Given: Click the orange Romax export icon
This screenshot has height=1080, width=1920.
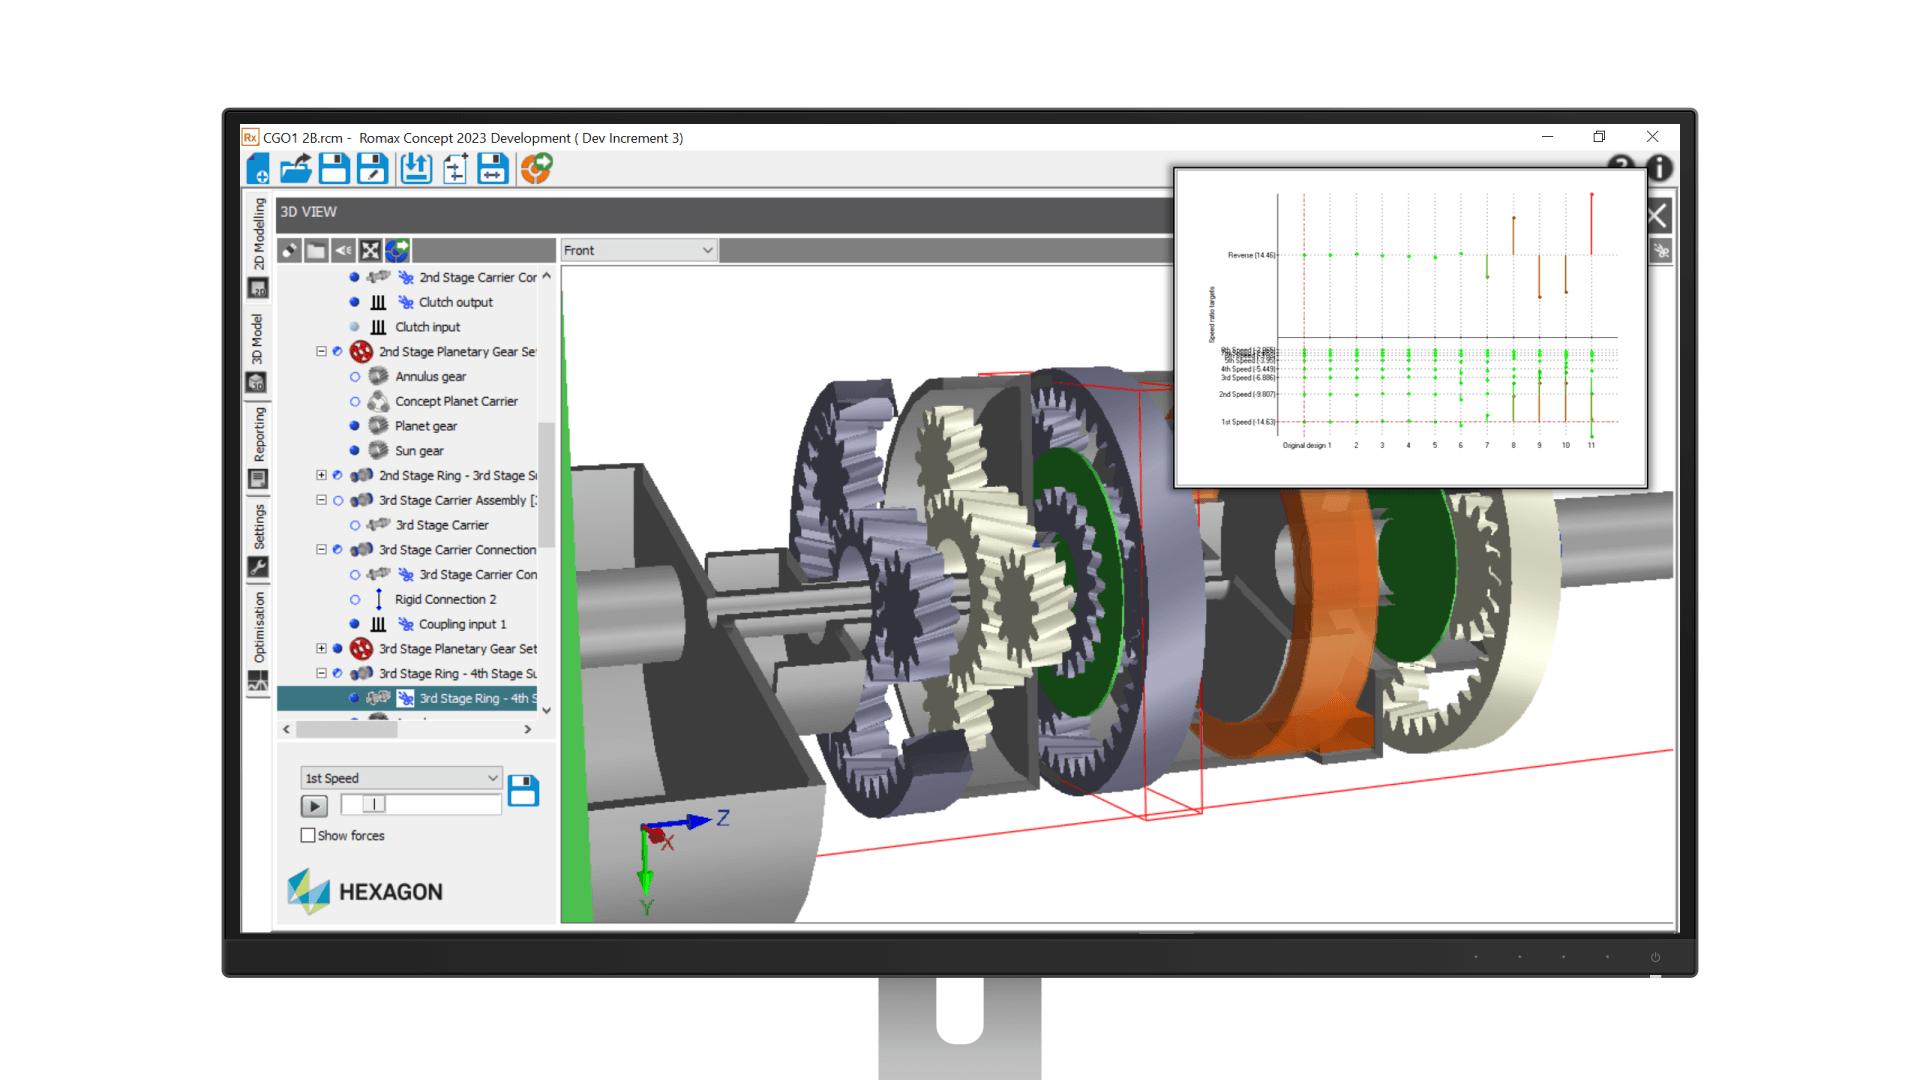Looking at the screenshot, I should [x=536, y=169].
